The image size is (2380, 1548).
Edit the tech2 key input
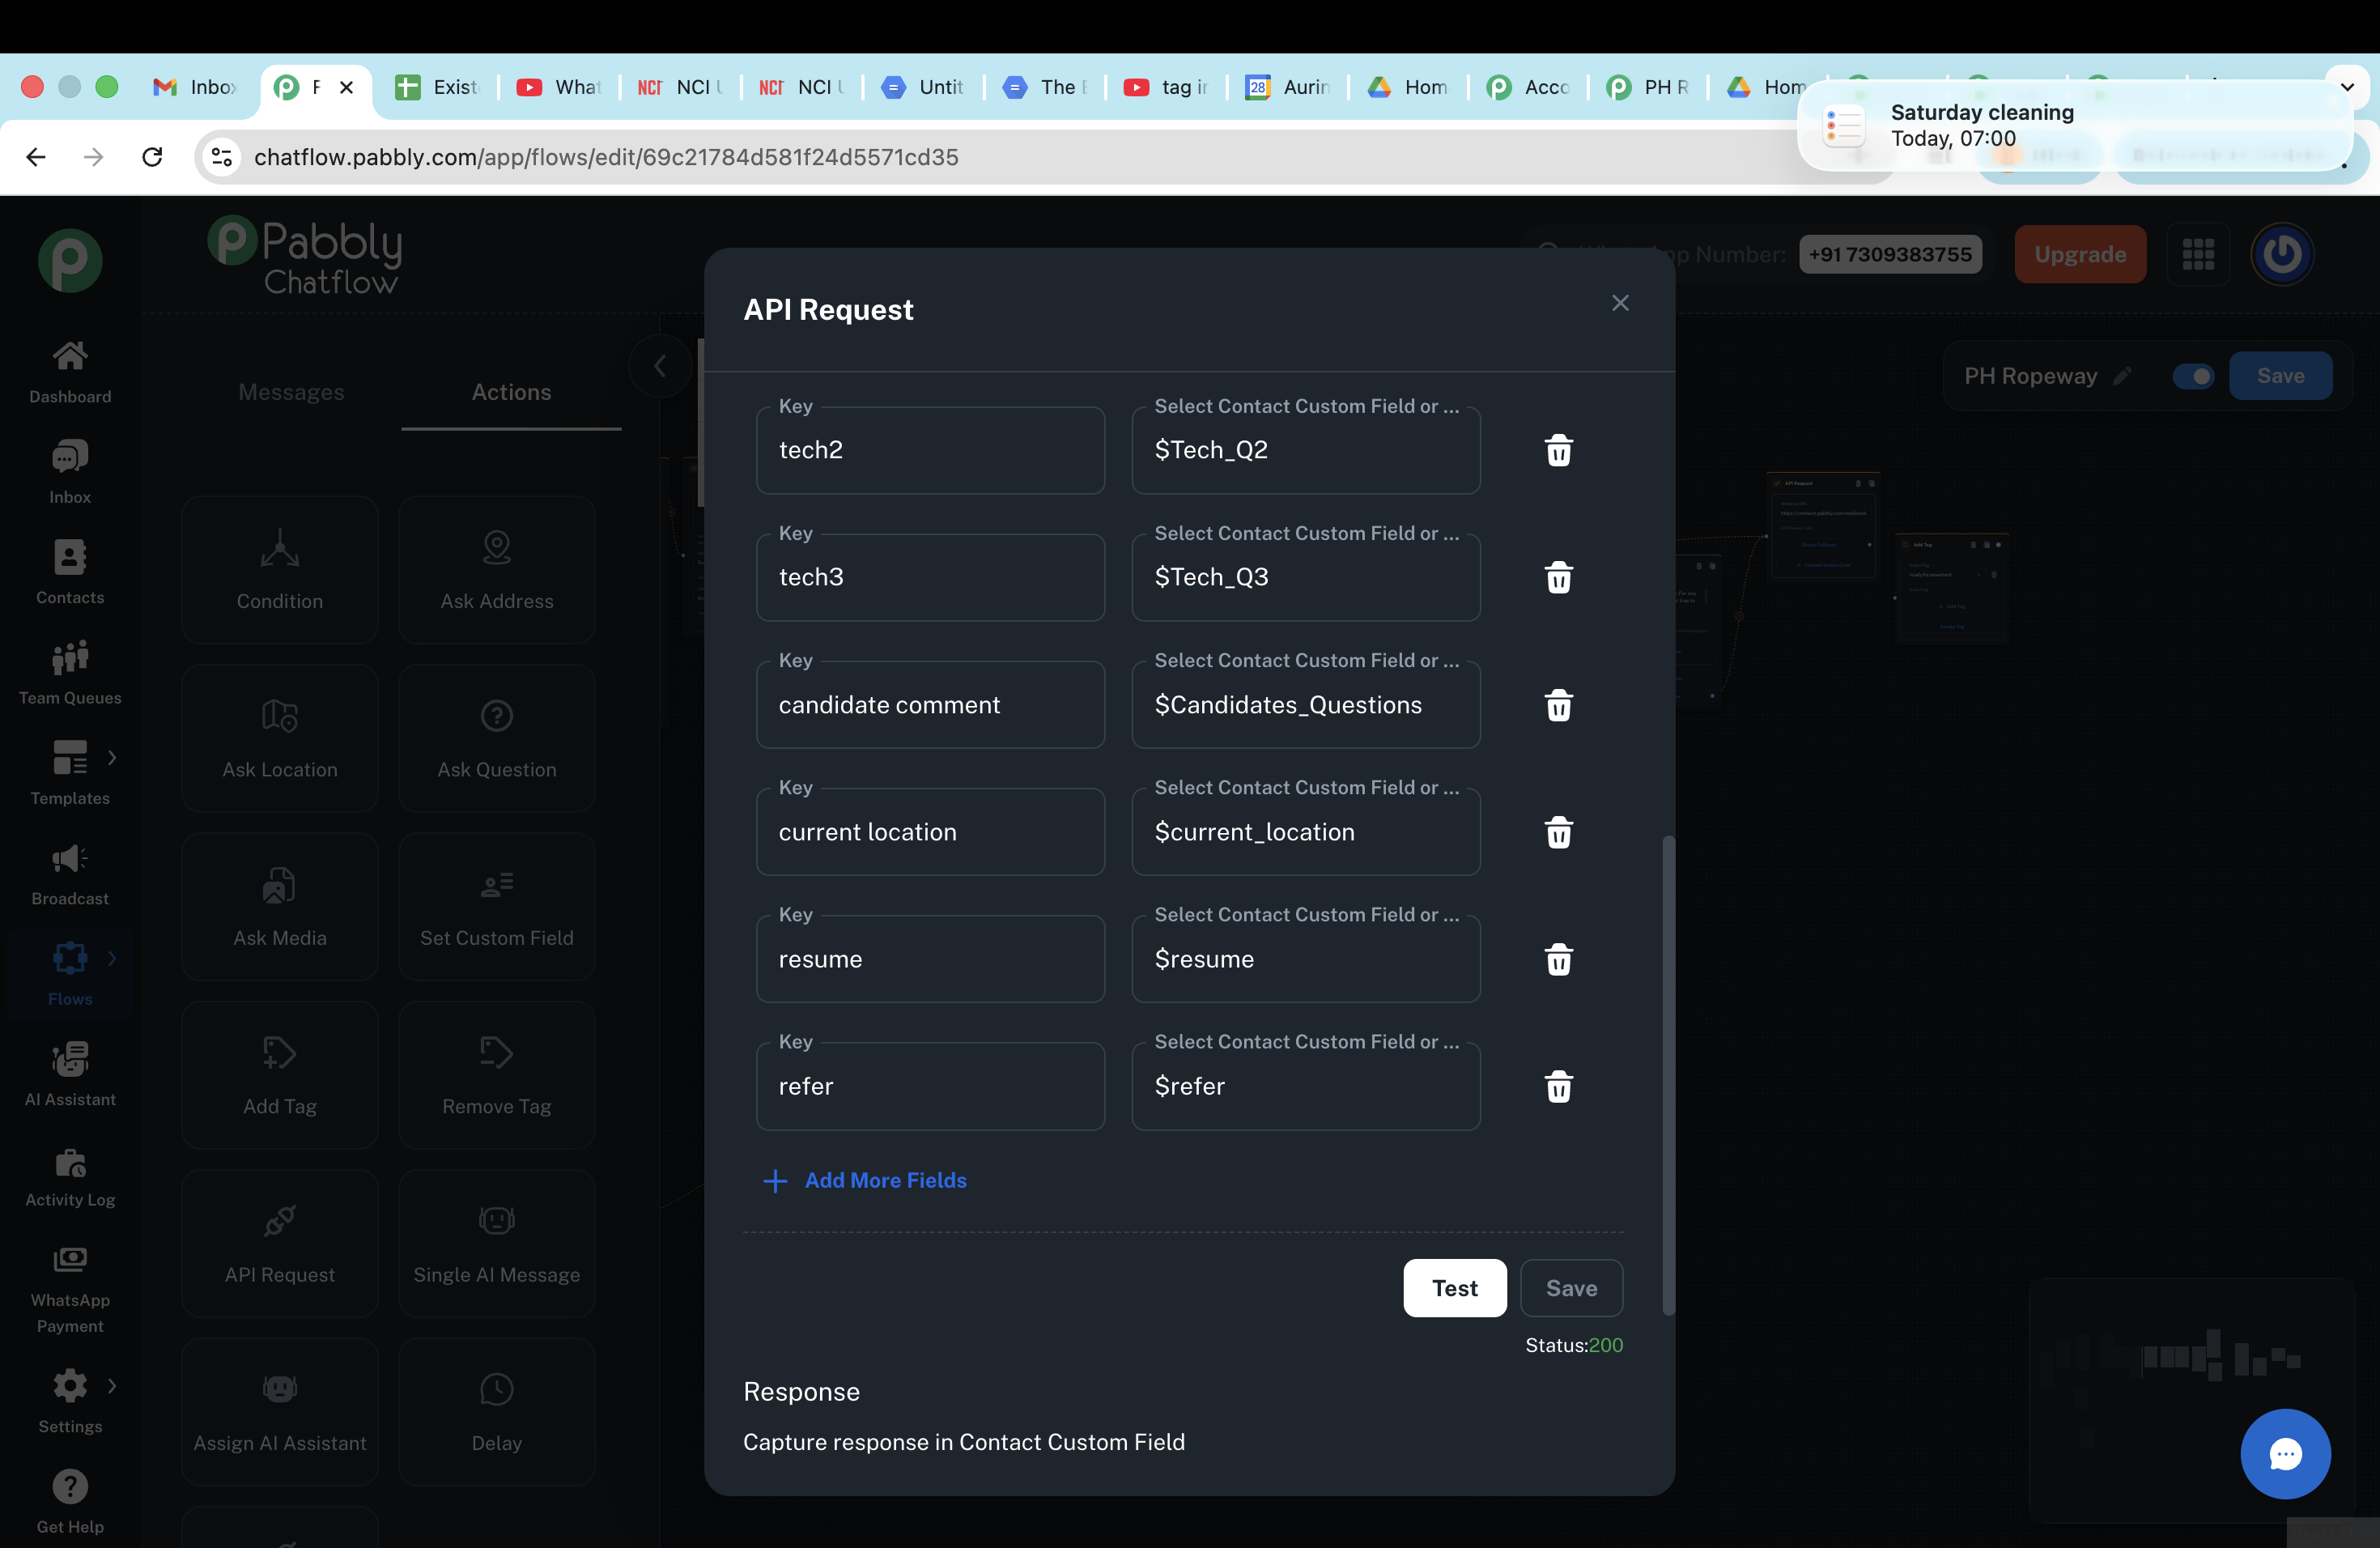(x=930, y=450)
